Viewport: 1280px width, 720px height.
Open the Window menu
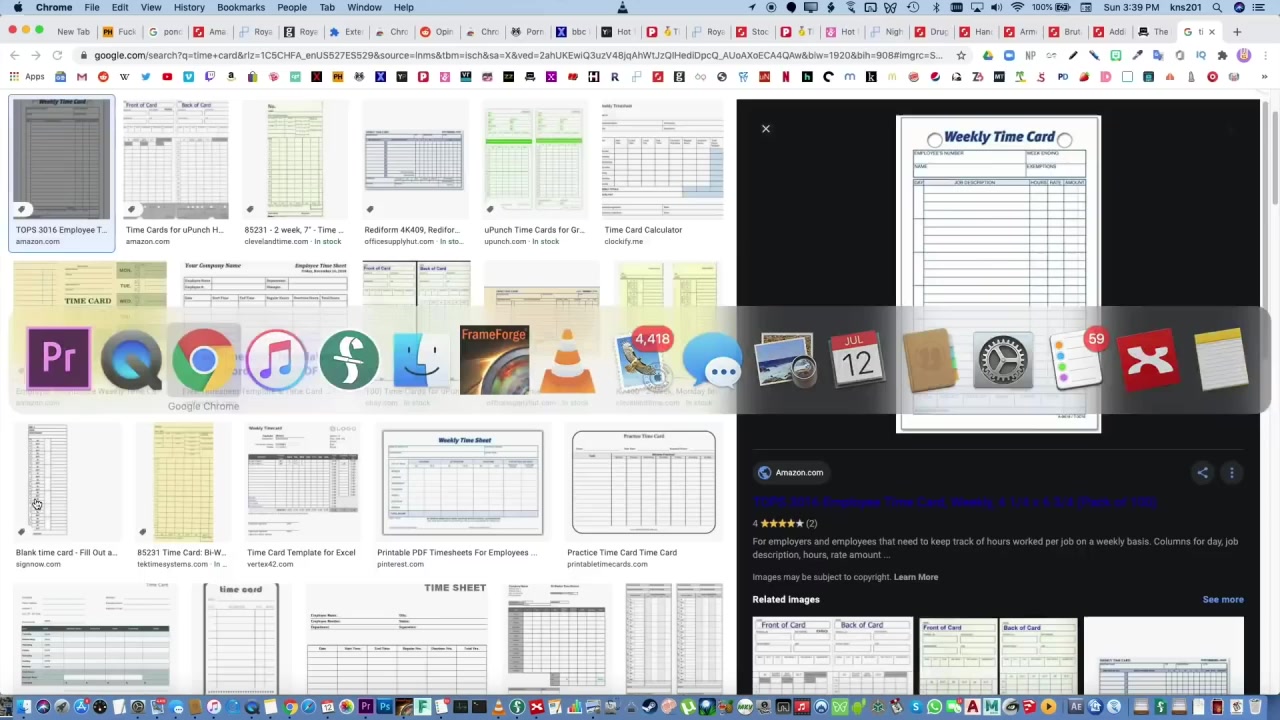pyautogui.click(x=364, y=7)
